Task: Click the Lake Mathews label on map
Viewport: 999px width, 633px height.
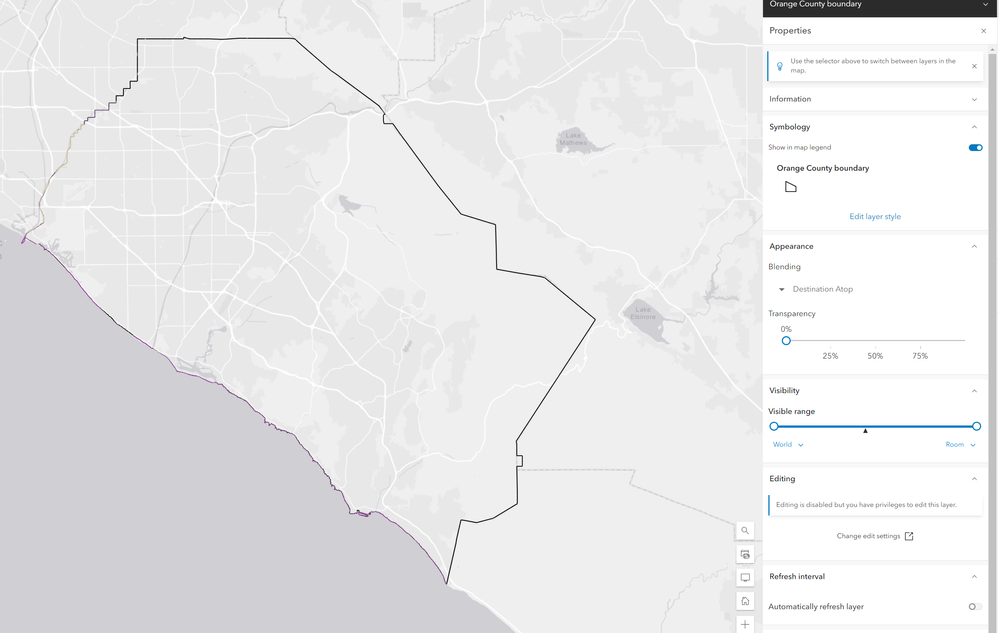Action: (573, 139)
